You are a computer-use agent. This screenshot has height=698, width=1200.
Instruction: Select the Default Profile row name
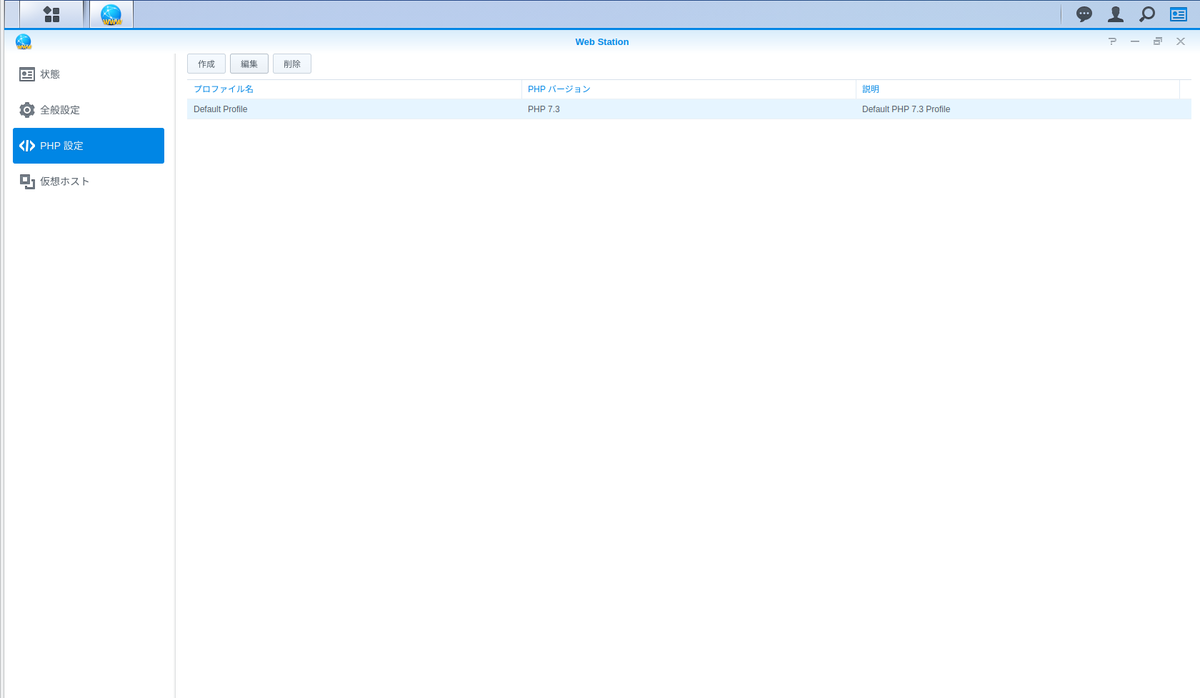coord(220,109)
